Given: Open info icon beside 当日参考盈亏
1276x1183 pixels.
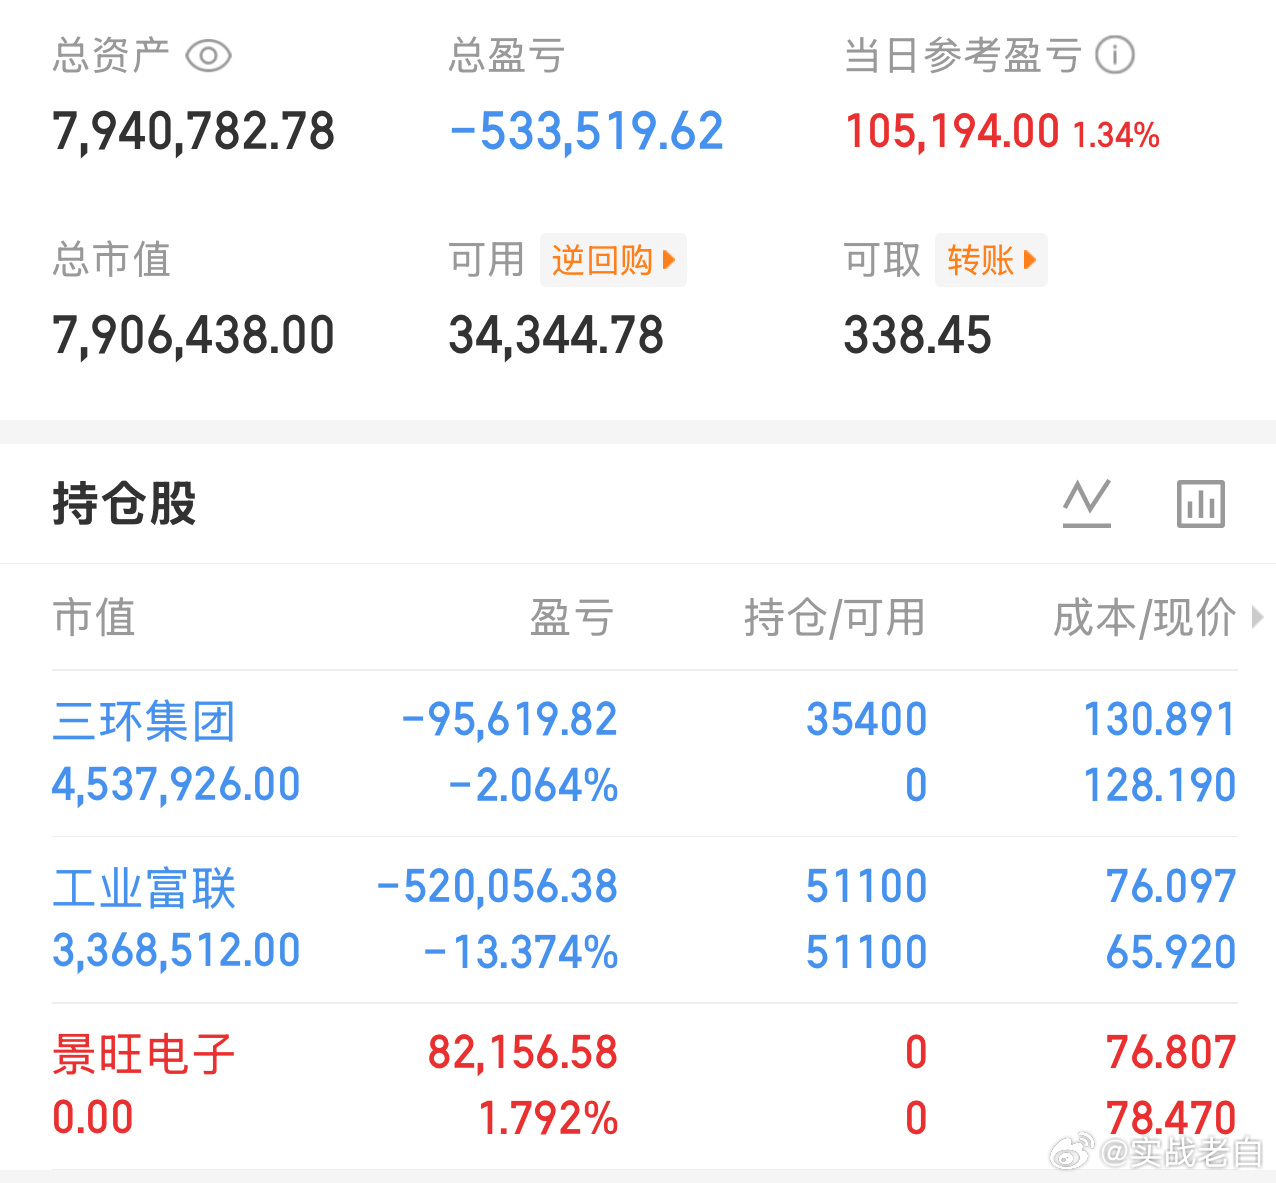Looking at the screenshot, I should coord(1115,55).
